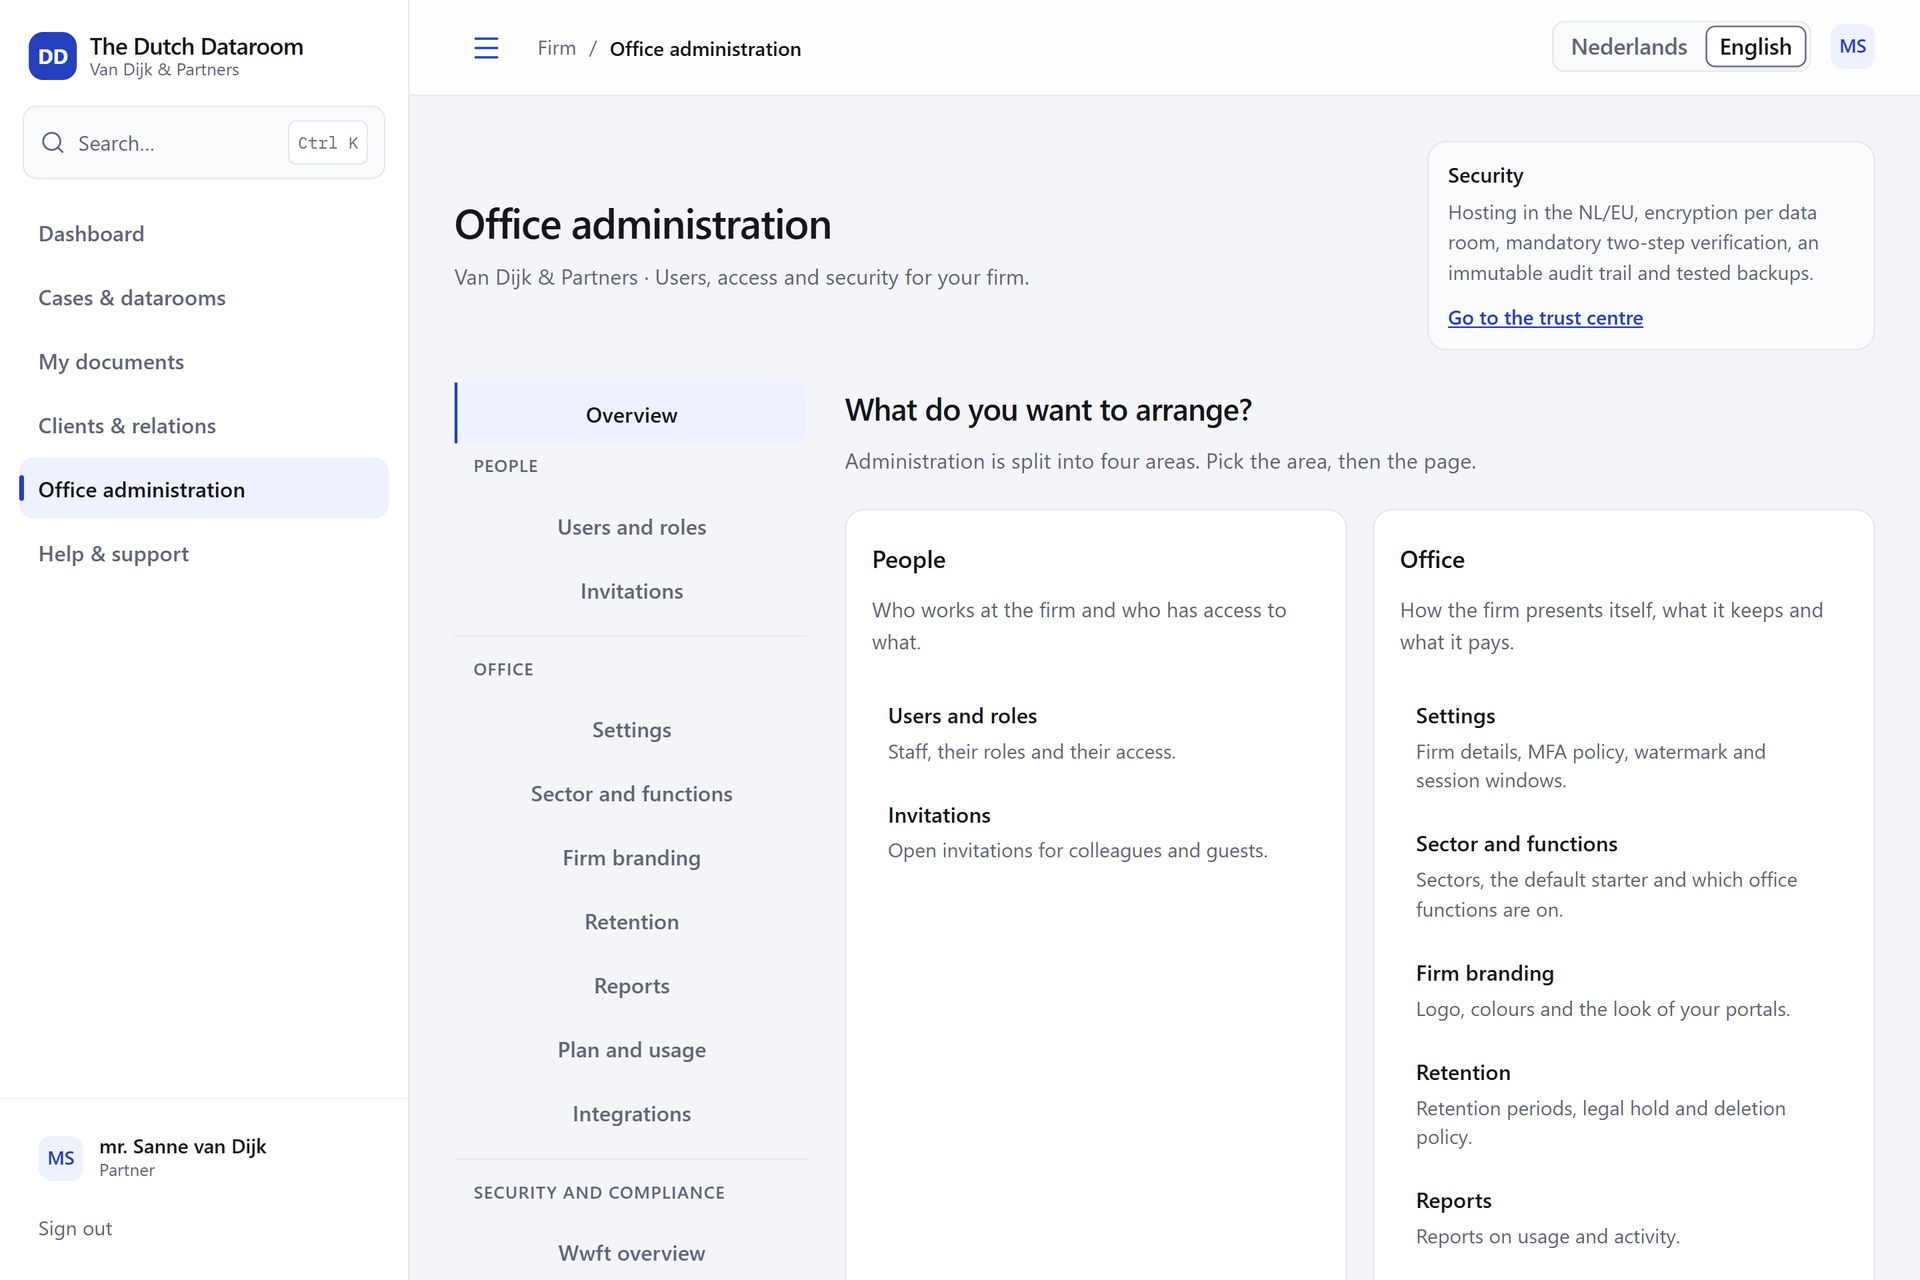Click the DD logo icon

tap(53, 56)
